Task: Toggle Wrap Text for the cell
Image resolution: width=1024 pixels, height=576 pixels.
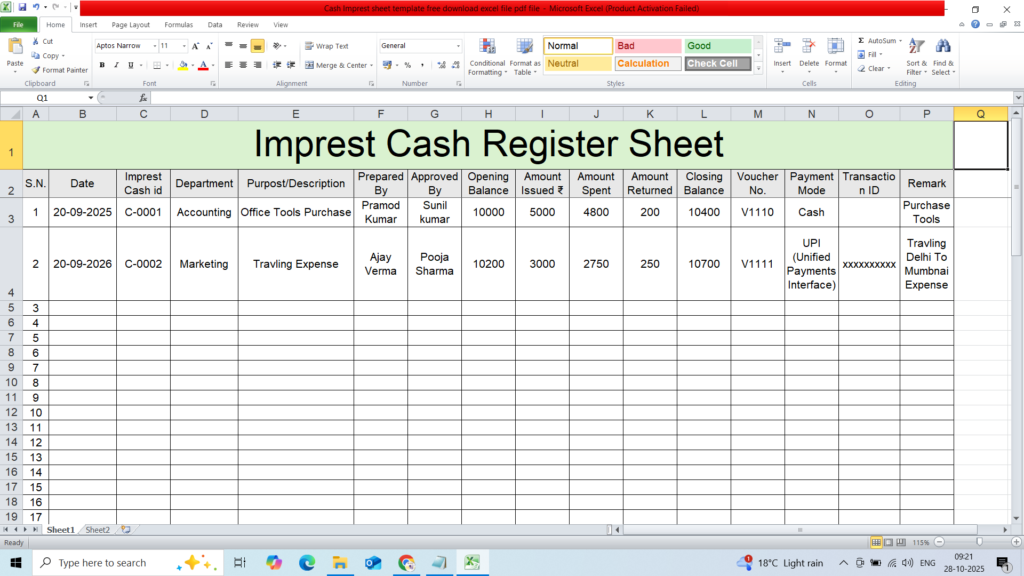Action: [326, 46]
